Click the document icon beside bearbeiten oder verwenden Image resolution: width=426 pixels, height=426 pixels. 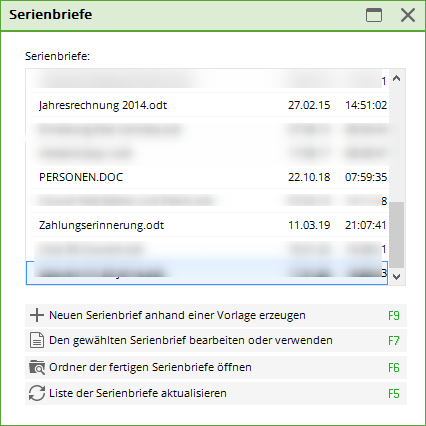pos(37,340)
